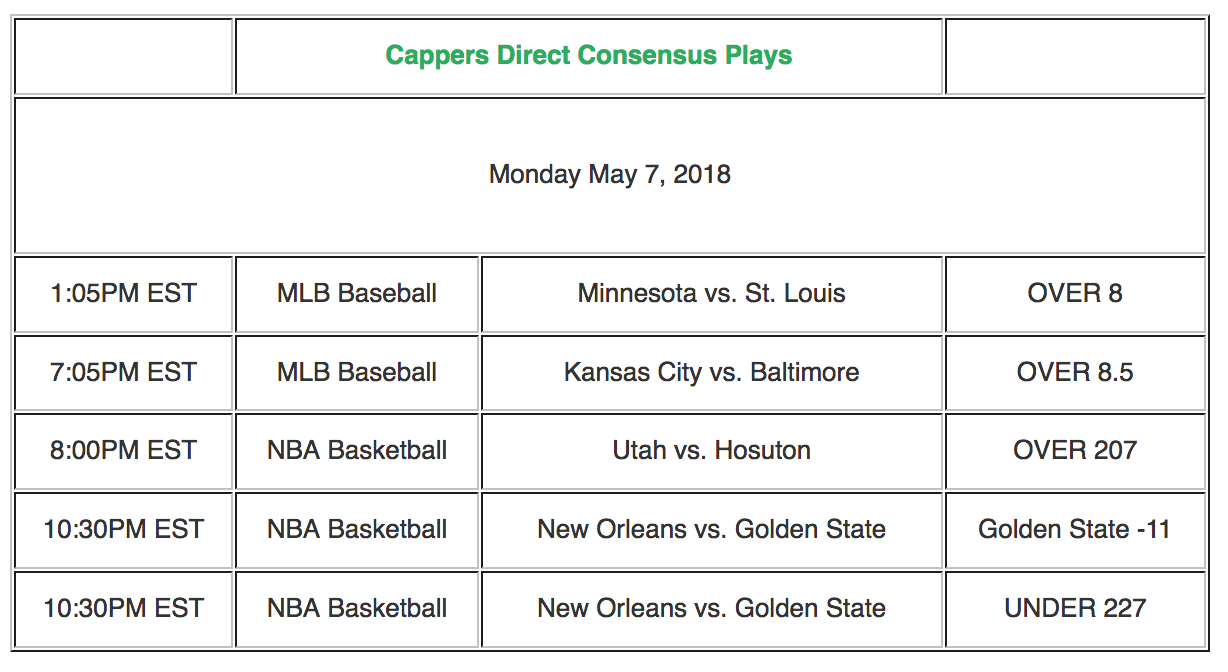Click the OVER 8.5 pick

[1075, 373]
